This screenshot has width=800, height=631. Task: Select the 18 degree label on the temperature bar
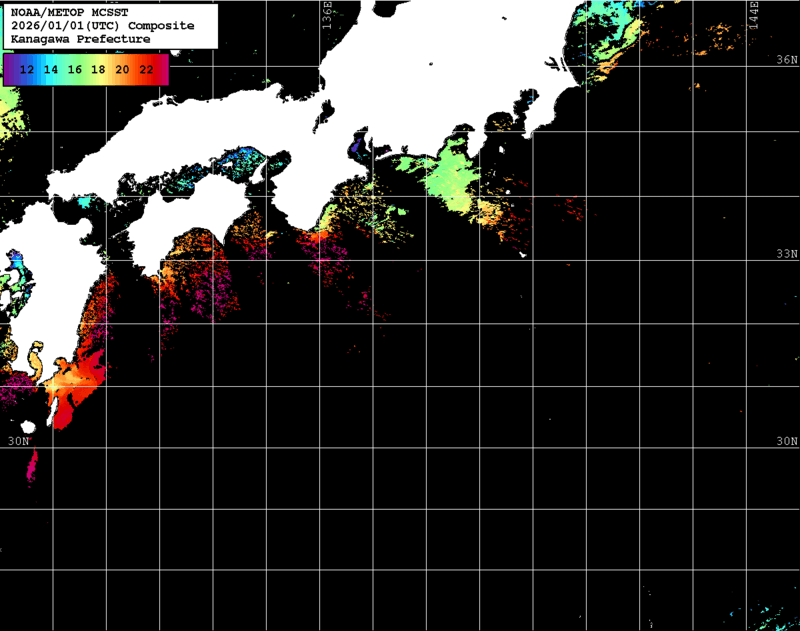97,71
